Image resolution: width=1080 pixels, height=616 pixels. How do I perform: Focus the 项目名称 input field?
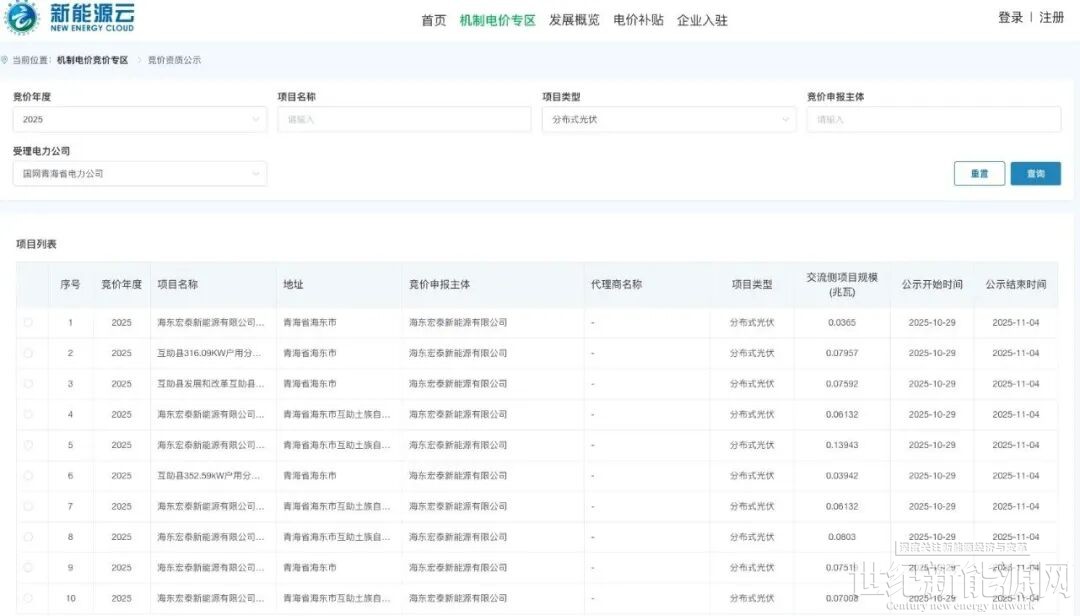404,120
